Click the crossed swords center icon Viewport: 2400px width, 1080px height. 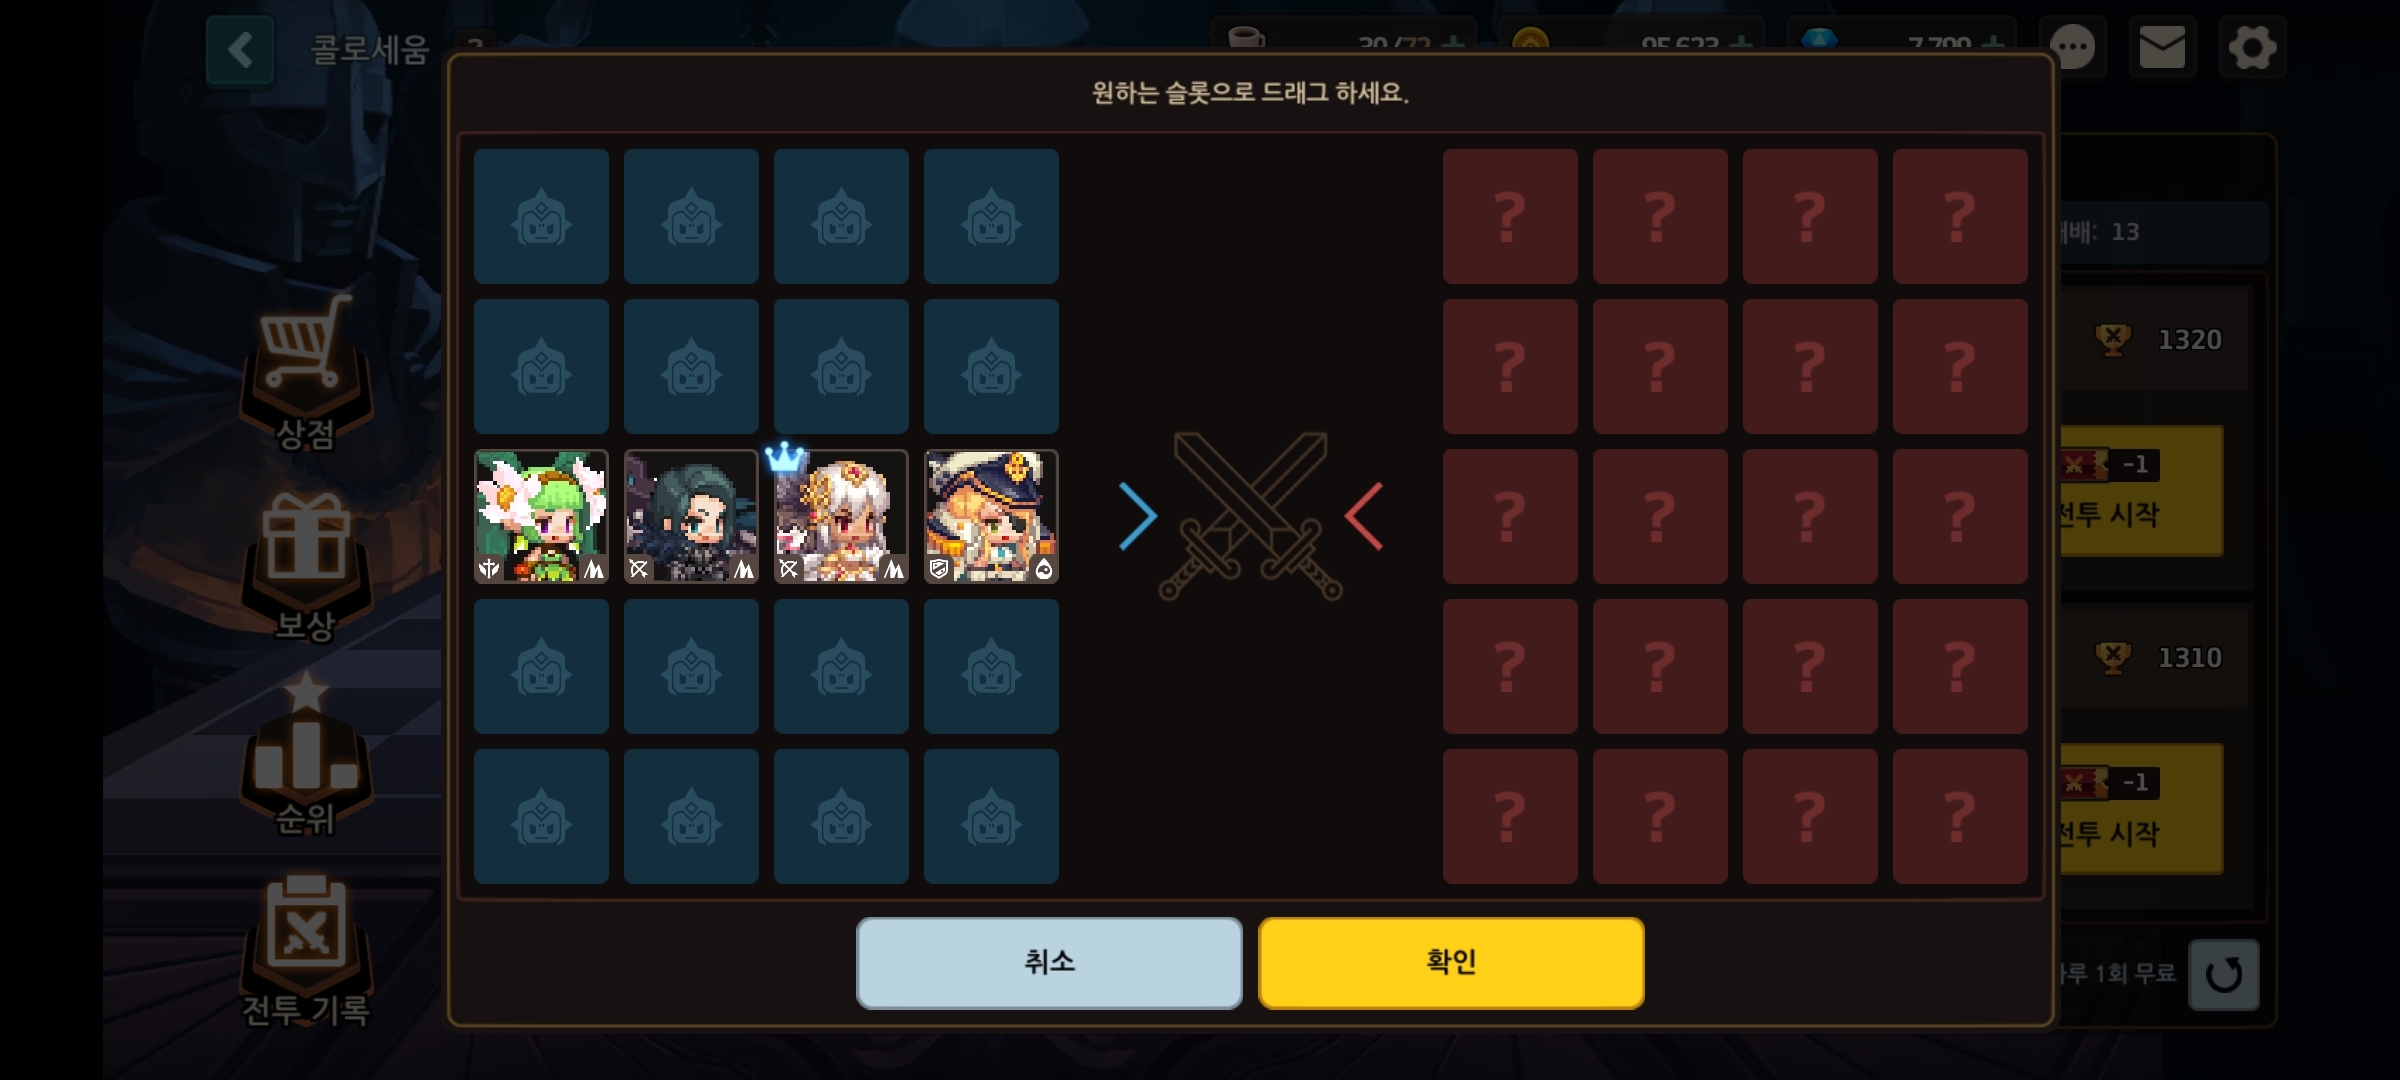click(x=1250, y=516)
